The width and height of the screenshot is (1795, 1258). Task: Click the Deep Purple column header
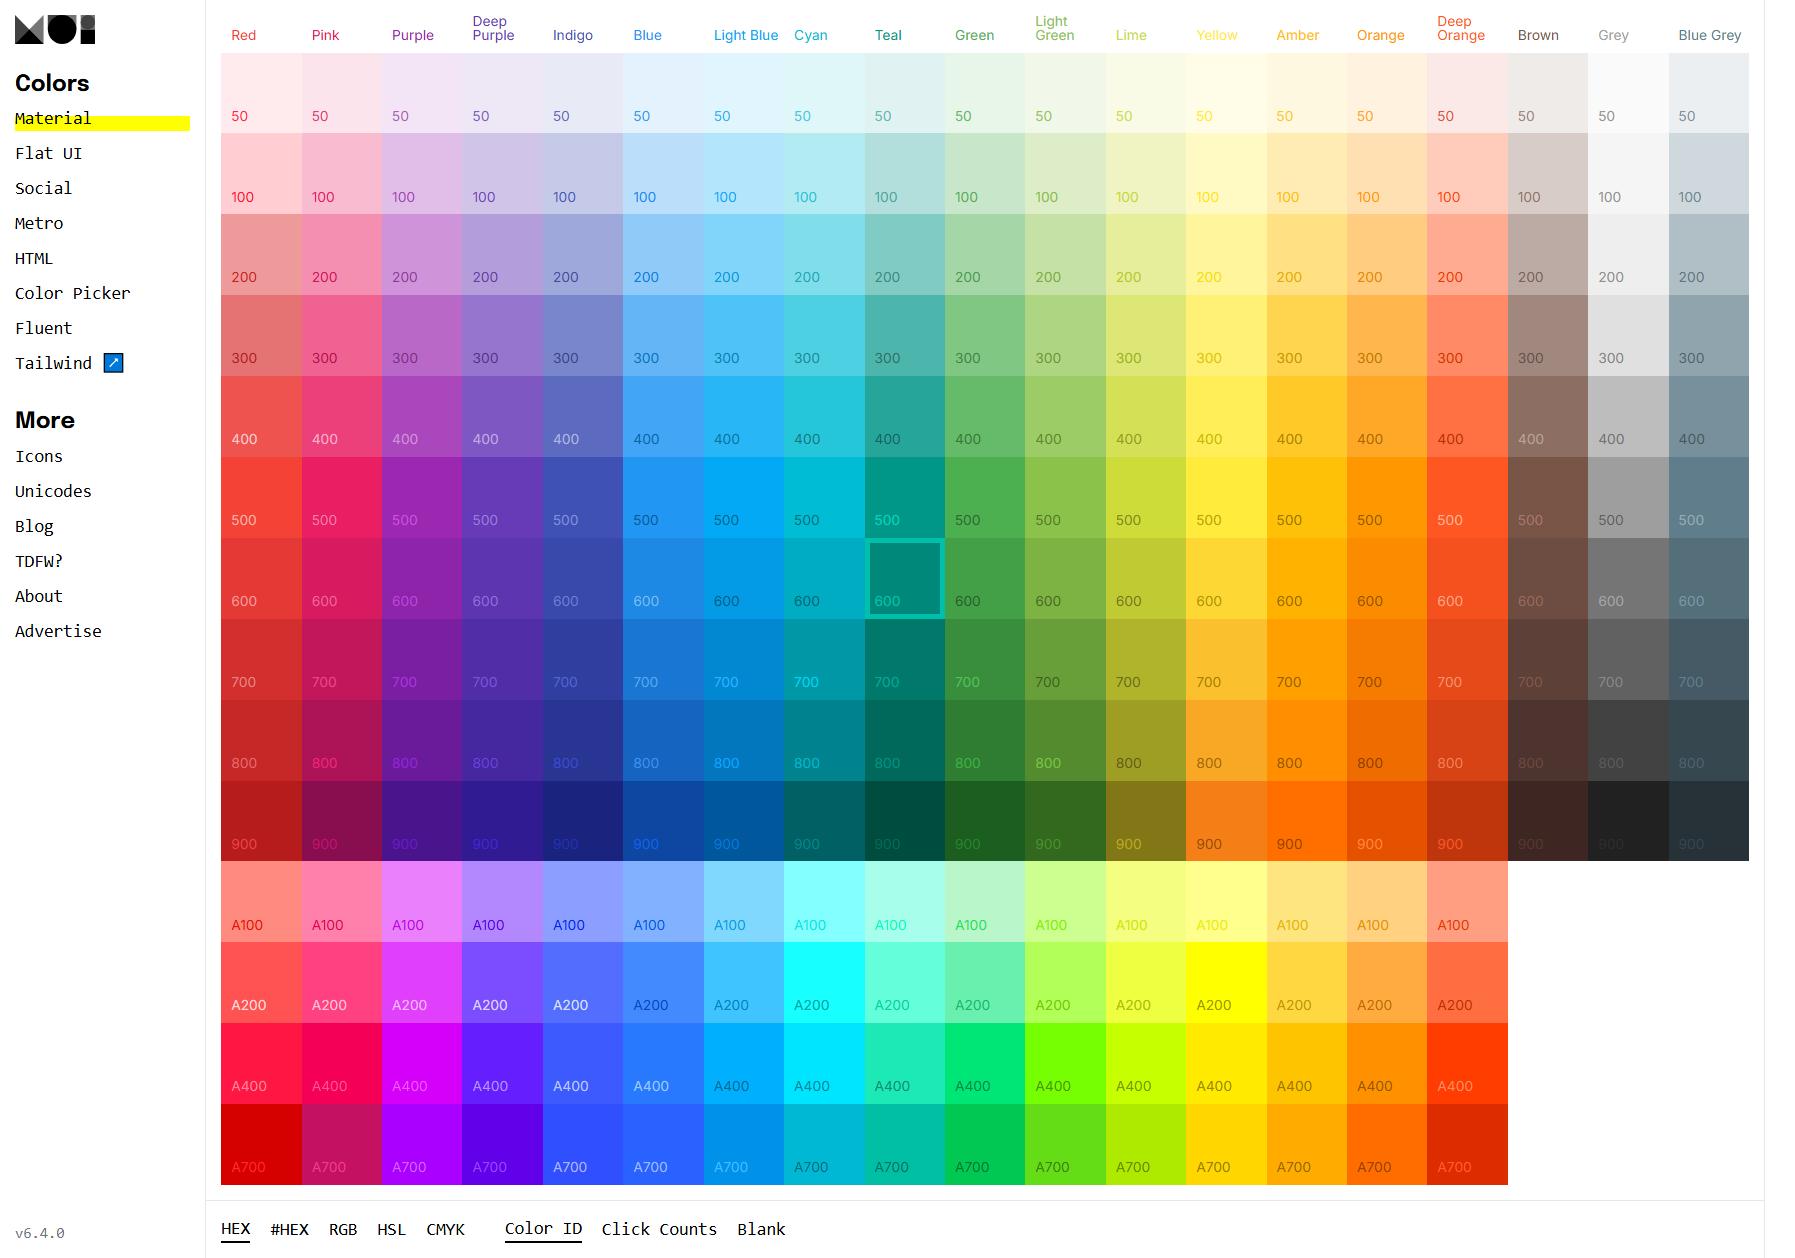(x=493, y=28)
